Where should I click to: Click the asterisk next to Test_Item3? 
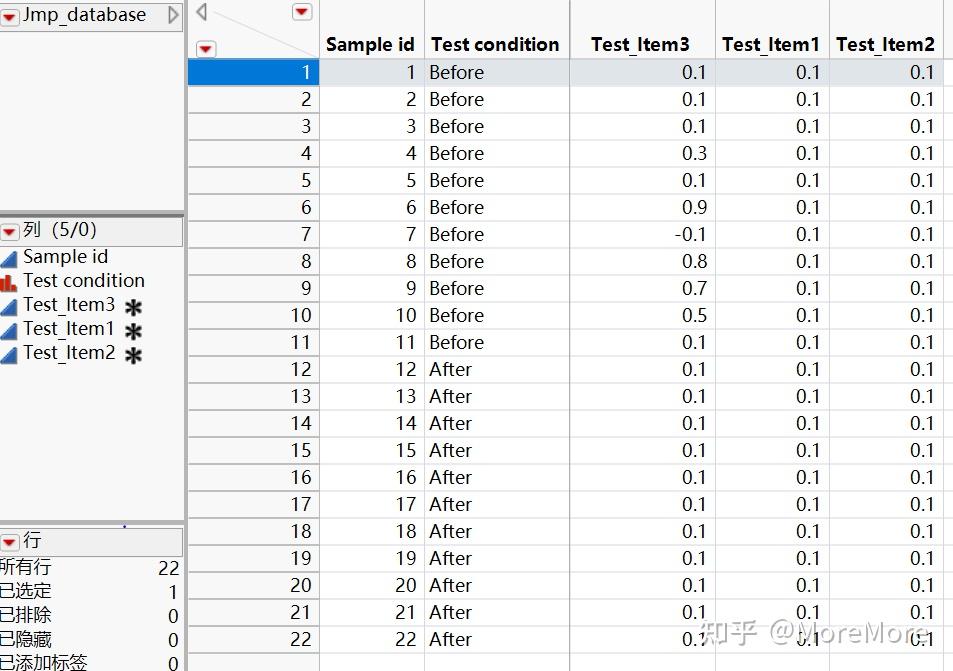tap(133, 307)
